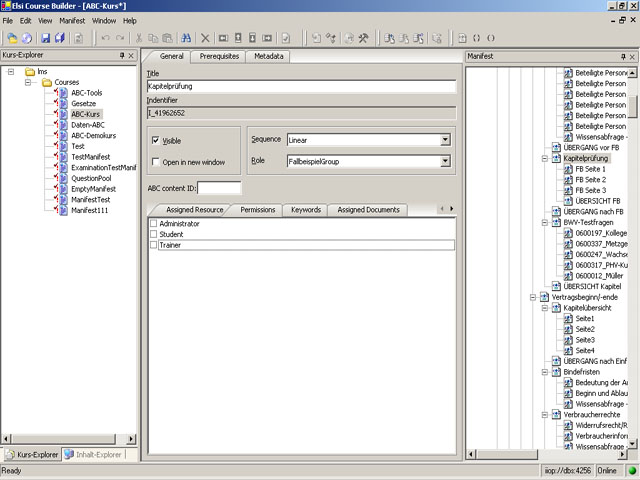Click the ABC-Tools manifest icon
Image resolution: width=640 pixels, height=480 pixels.
pos(63,93)
